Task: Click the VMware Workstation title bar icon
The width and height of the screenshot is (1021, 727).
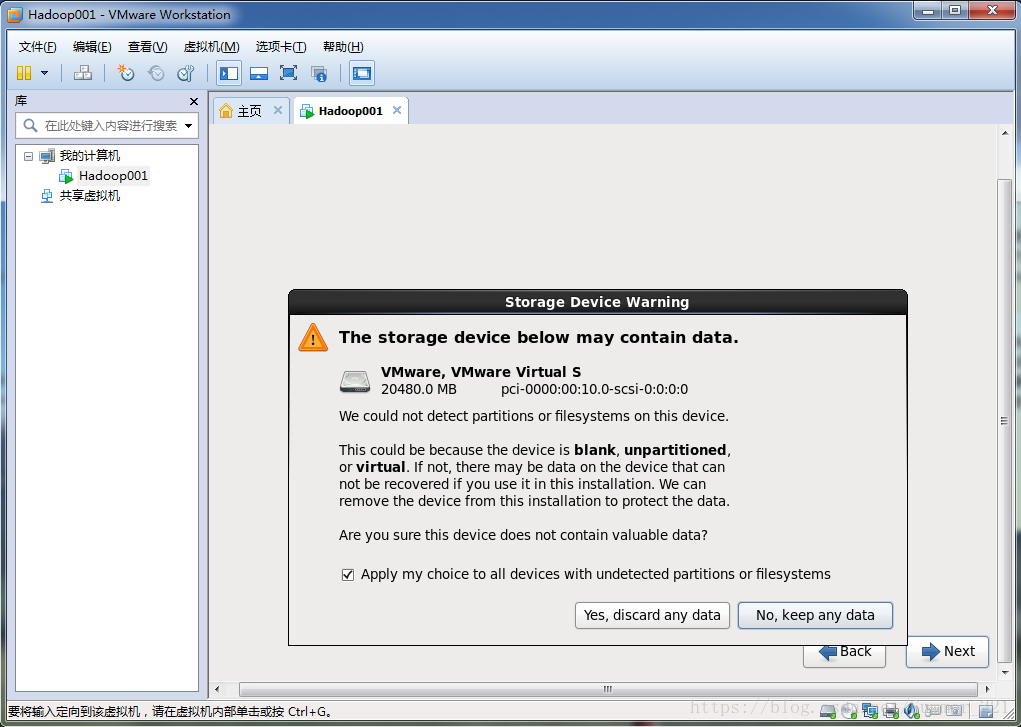Action: click(x=15, y=14)
